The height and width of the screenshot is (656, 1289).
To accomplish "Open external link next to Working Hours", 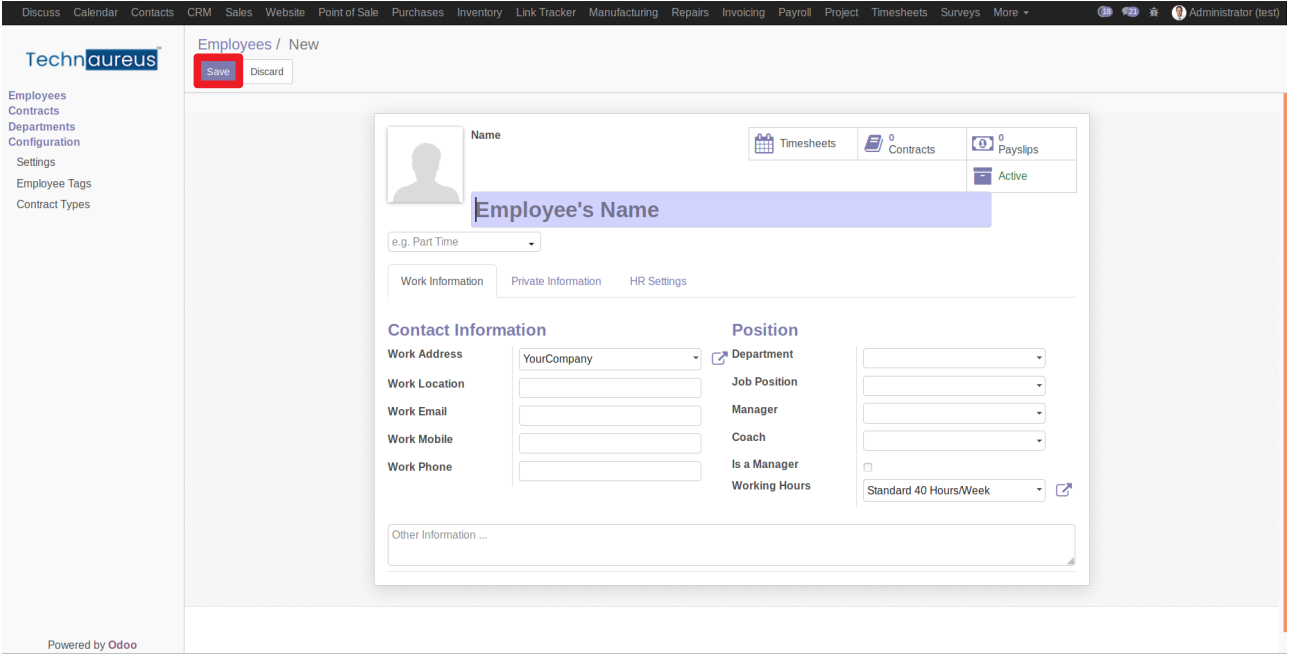I will 1064,490.
